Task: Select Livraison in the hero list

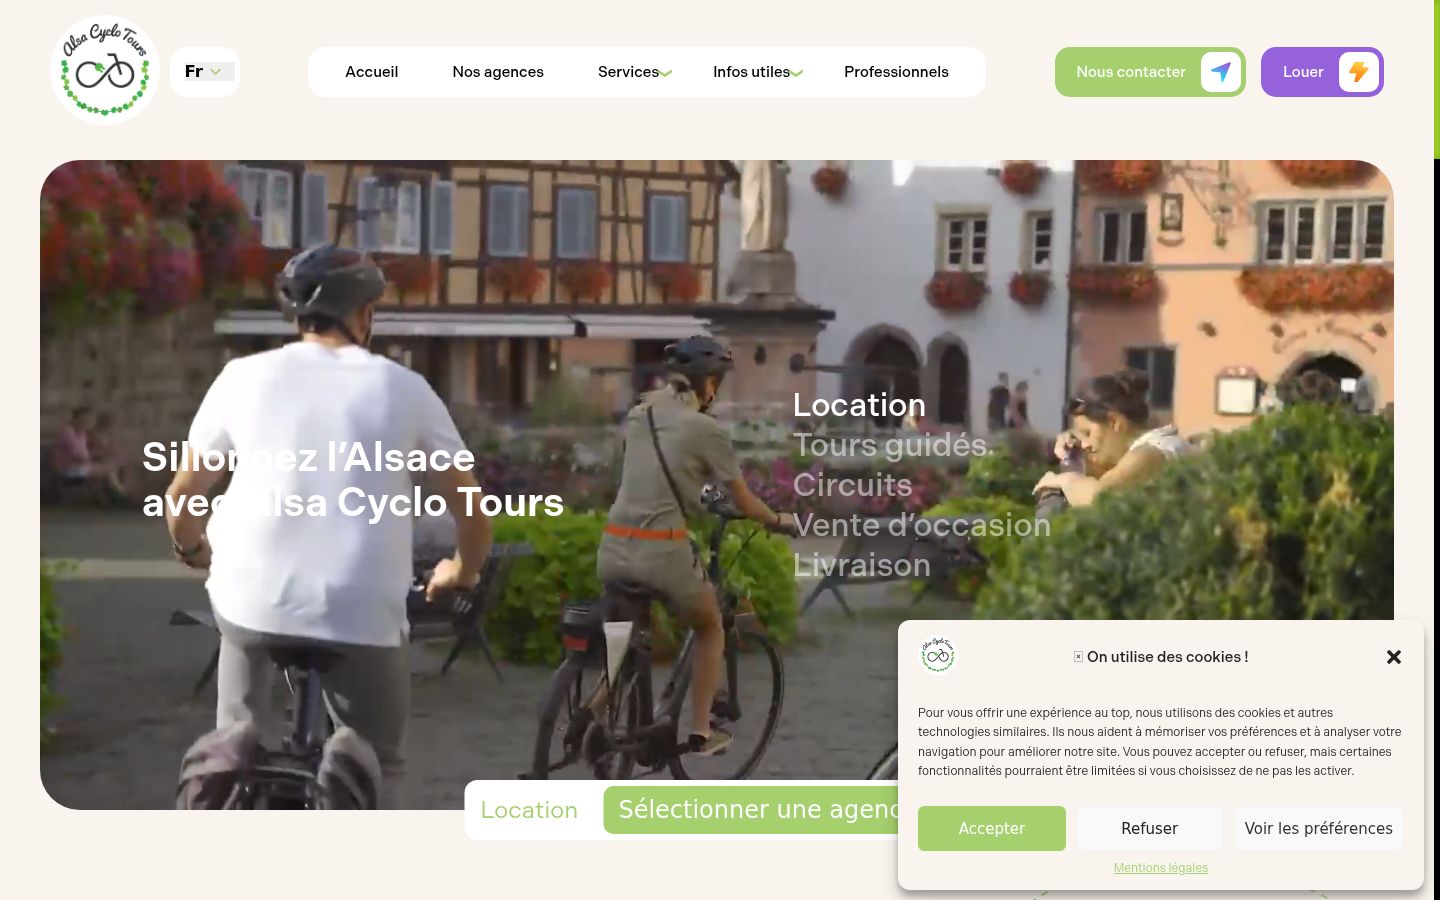Action: (862, 565)
